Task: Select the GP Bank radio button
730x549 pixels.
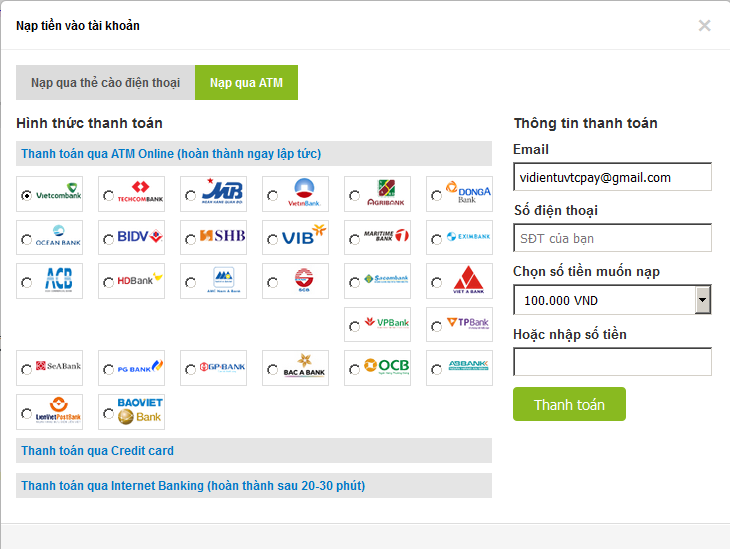Action: (x=190, y=369)
